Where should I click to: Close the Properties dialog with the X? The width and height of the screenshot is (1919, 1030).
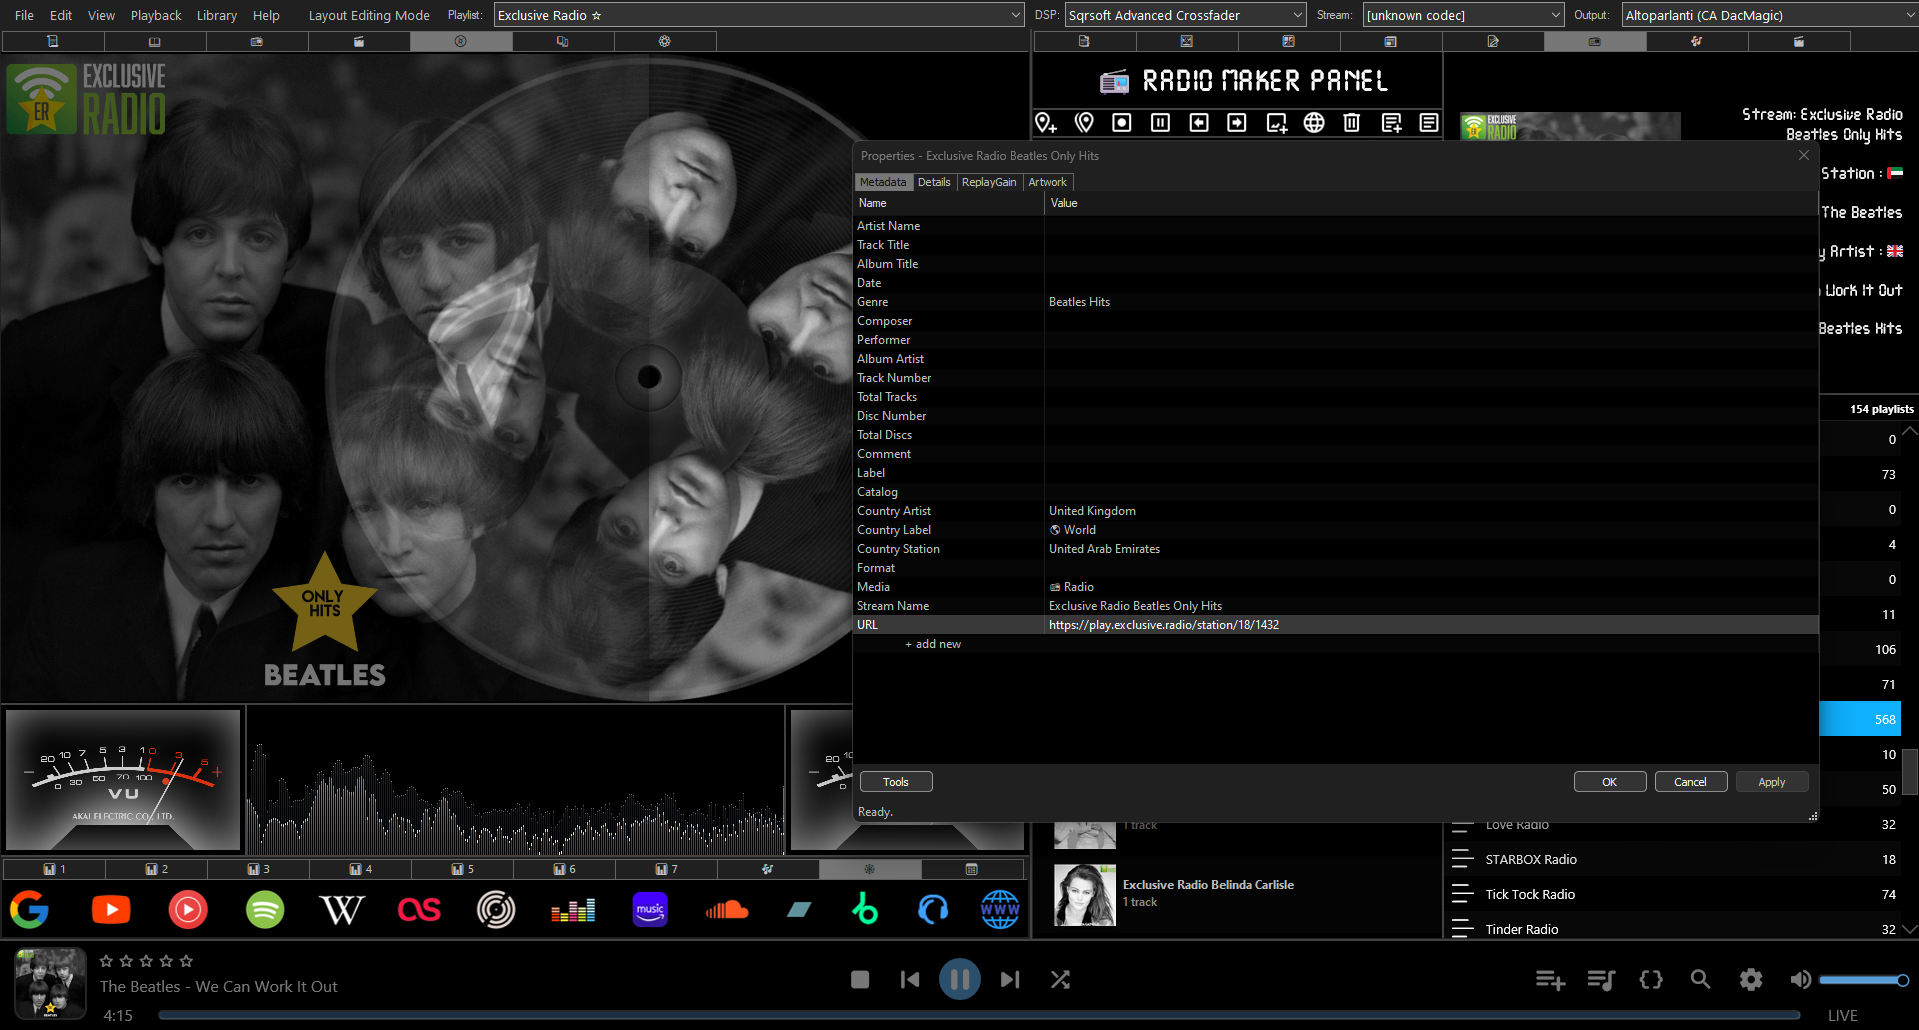pos(1804,155)
